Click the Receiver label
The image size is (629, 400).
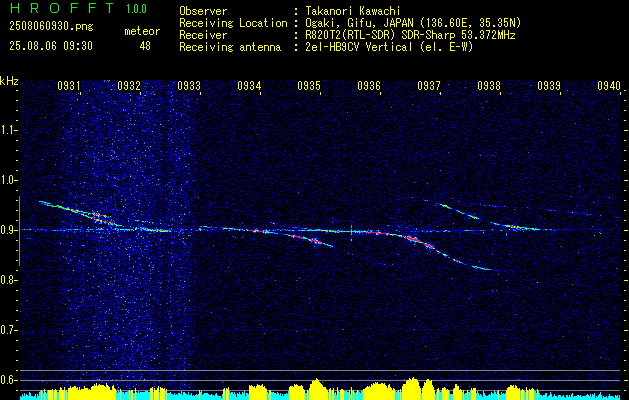pyautogui.click(x=203, y=35)
